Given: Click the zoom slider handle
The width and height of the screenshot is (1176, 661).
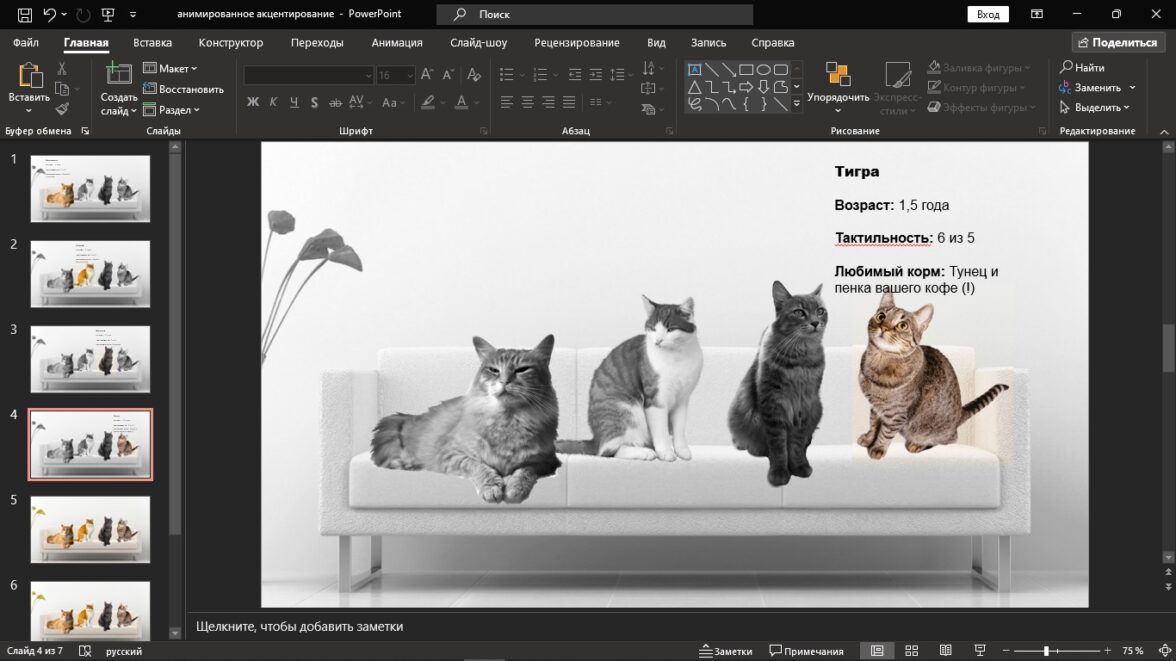Looking at the screenshot, I should point(1046,651).
